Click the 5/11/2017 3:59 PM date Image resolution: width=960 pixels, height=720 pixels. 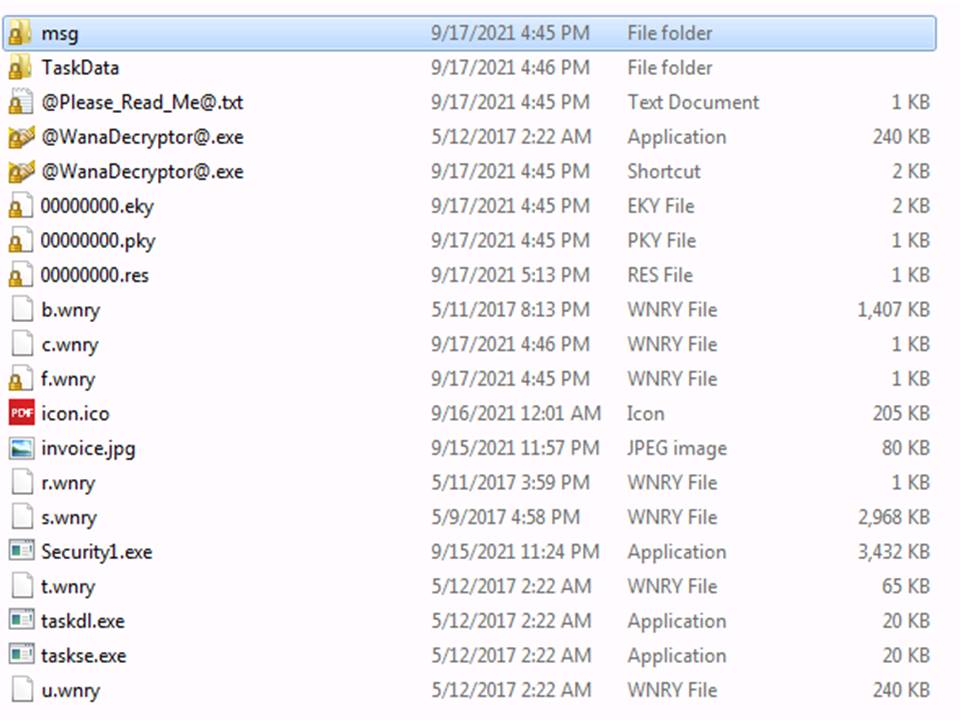(x=511, y=482)
